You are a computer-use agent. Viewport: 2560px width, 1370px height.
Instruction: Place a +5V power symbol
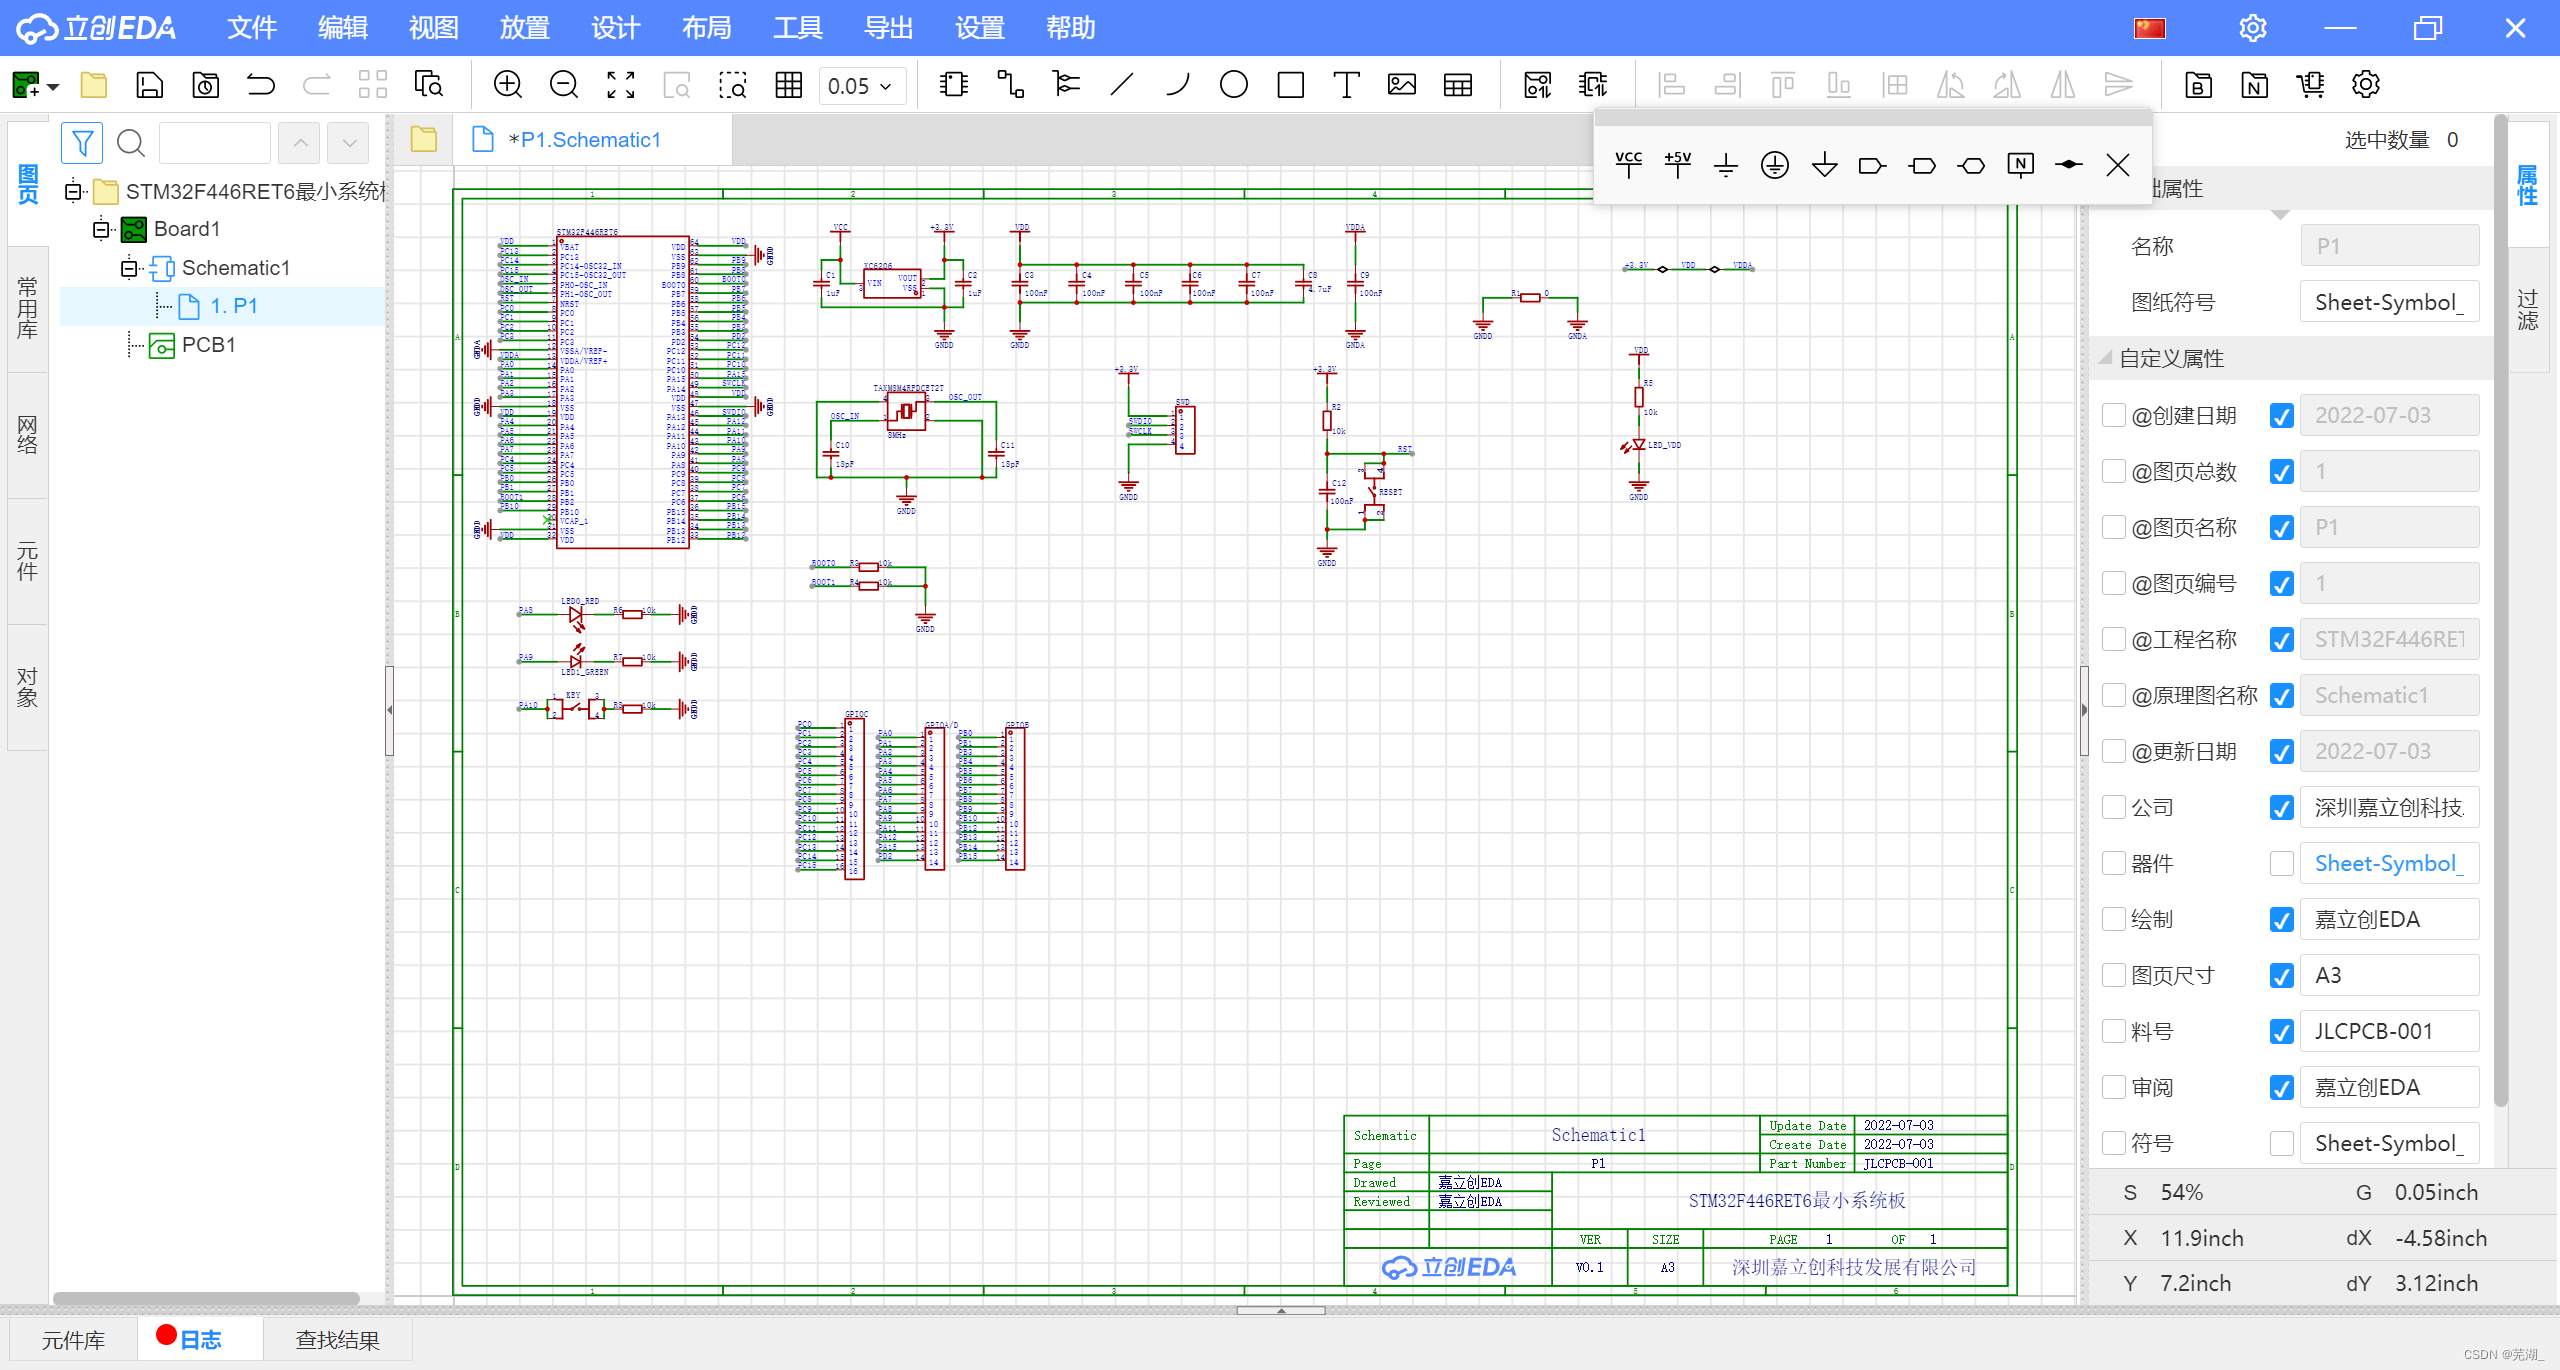[x=1677, y=164]
